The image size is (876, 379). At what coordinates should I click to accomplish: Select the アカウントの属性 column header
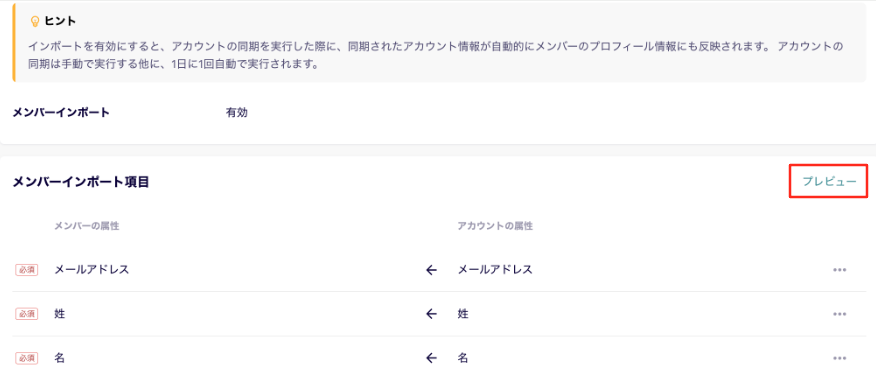coord(495,226)
